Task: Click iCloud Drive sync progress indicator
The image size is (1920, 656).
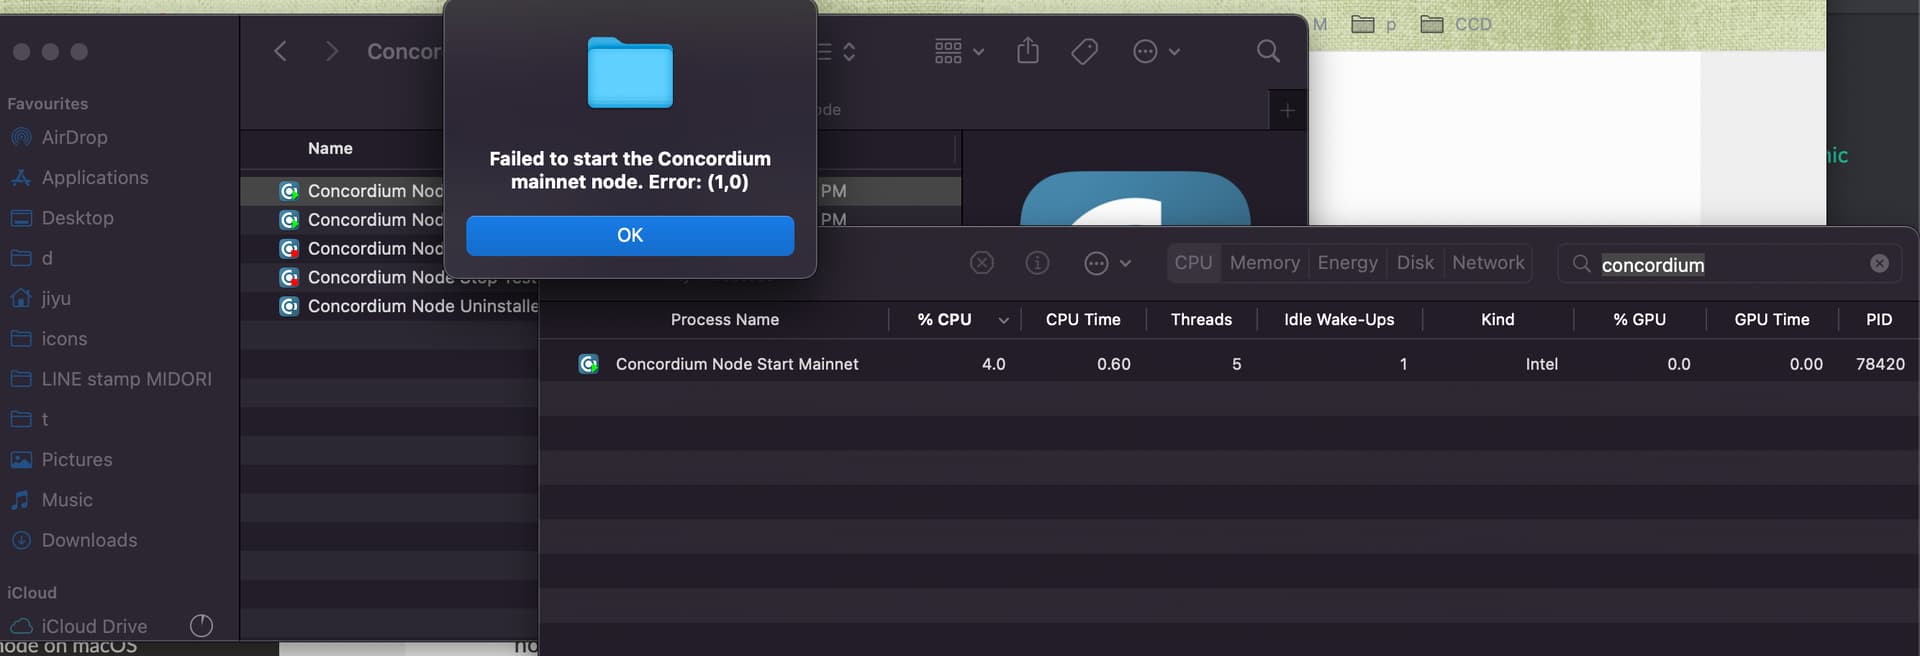Action: pos(201,626)
